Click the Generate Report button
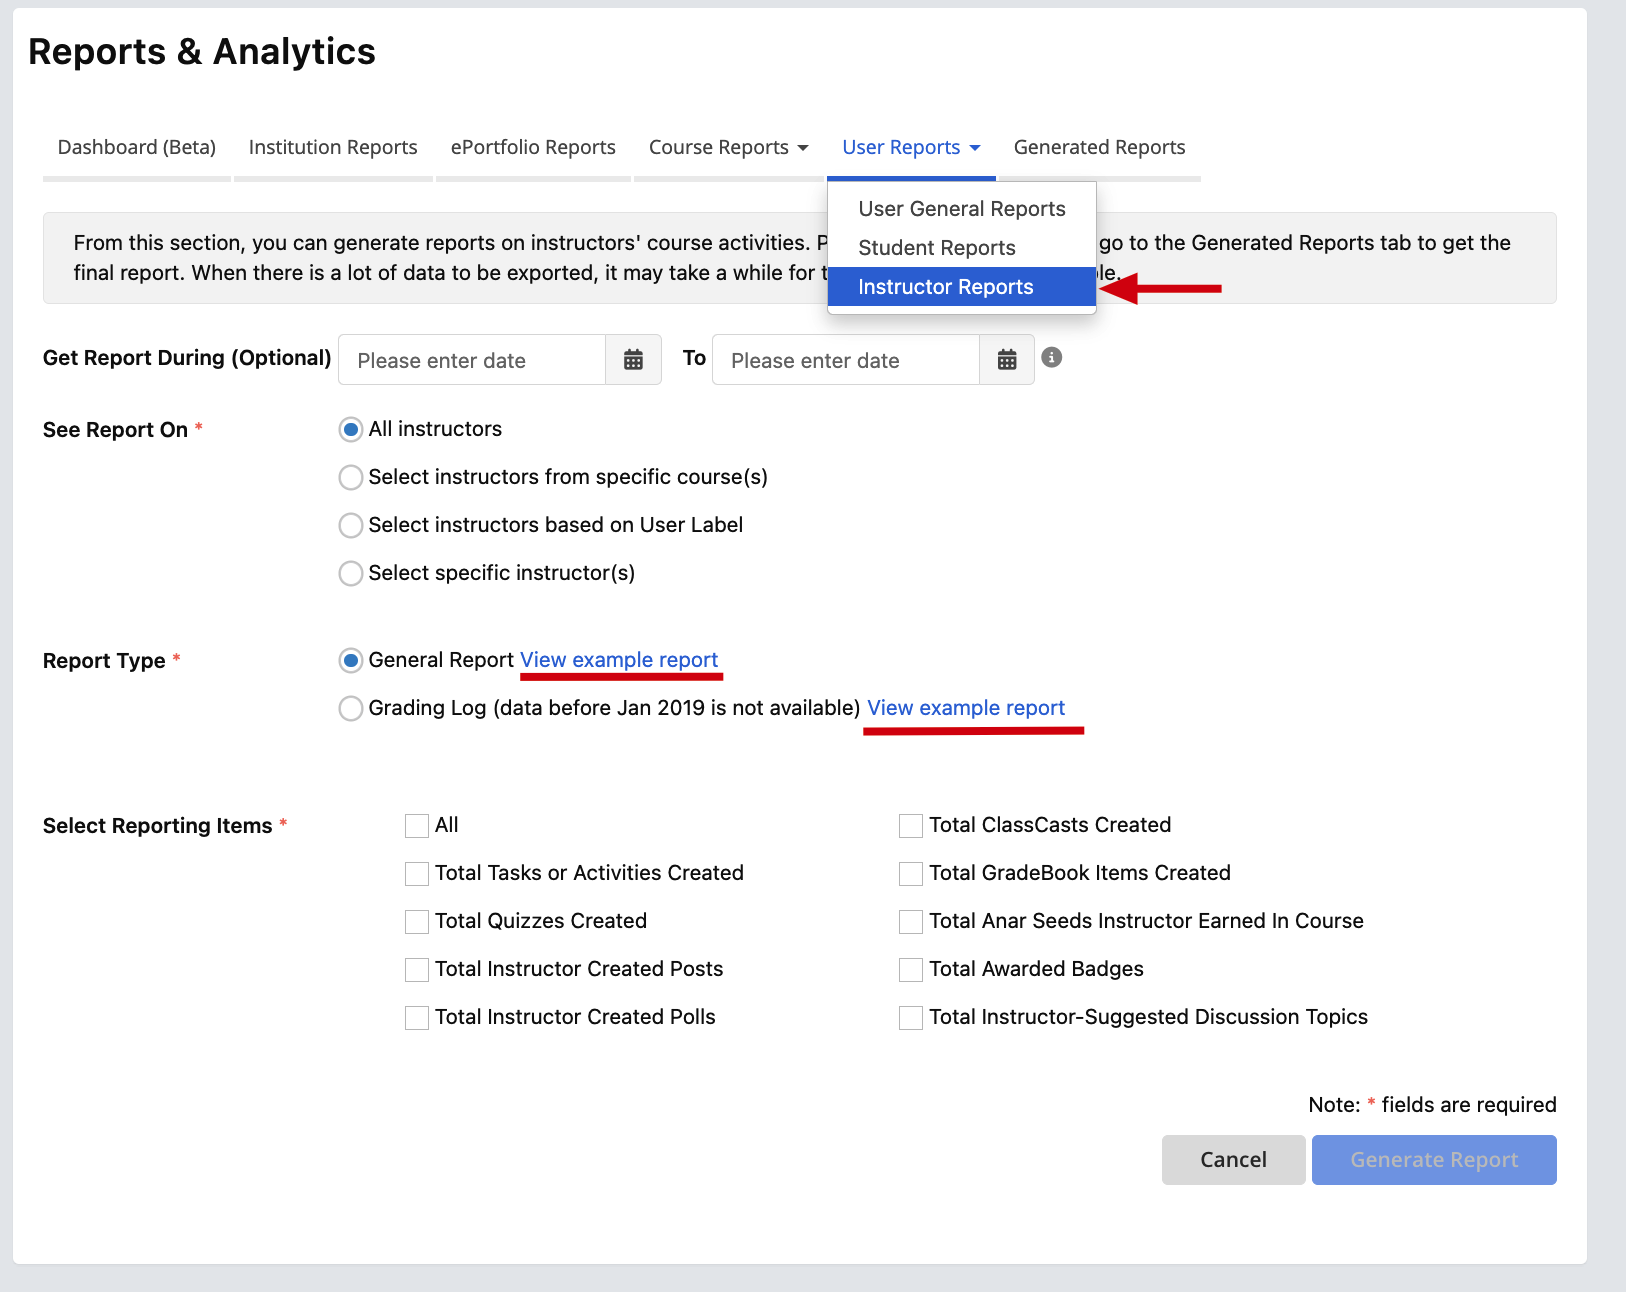1626x1292 pixels. click(1434, 1160)
